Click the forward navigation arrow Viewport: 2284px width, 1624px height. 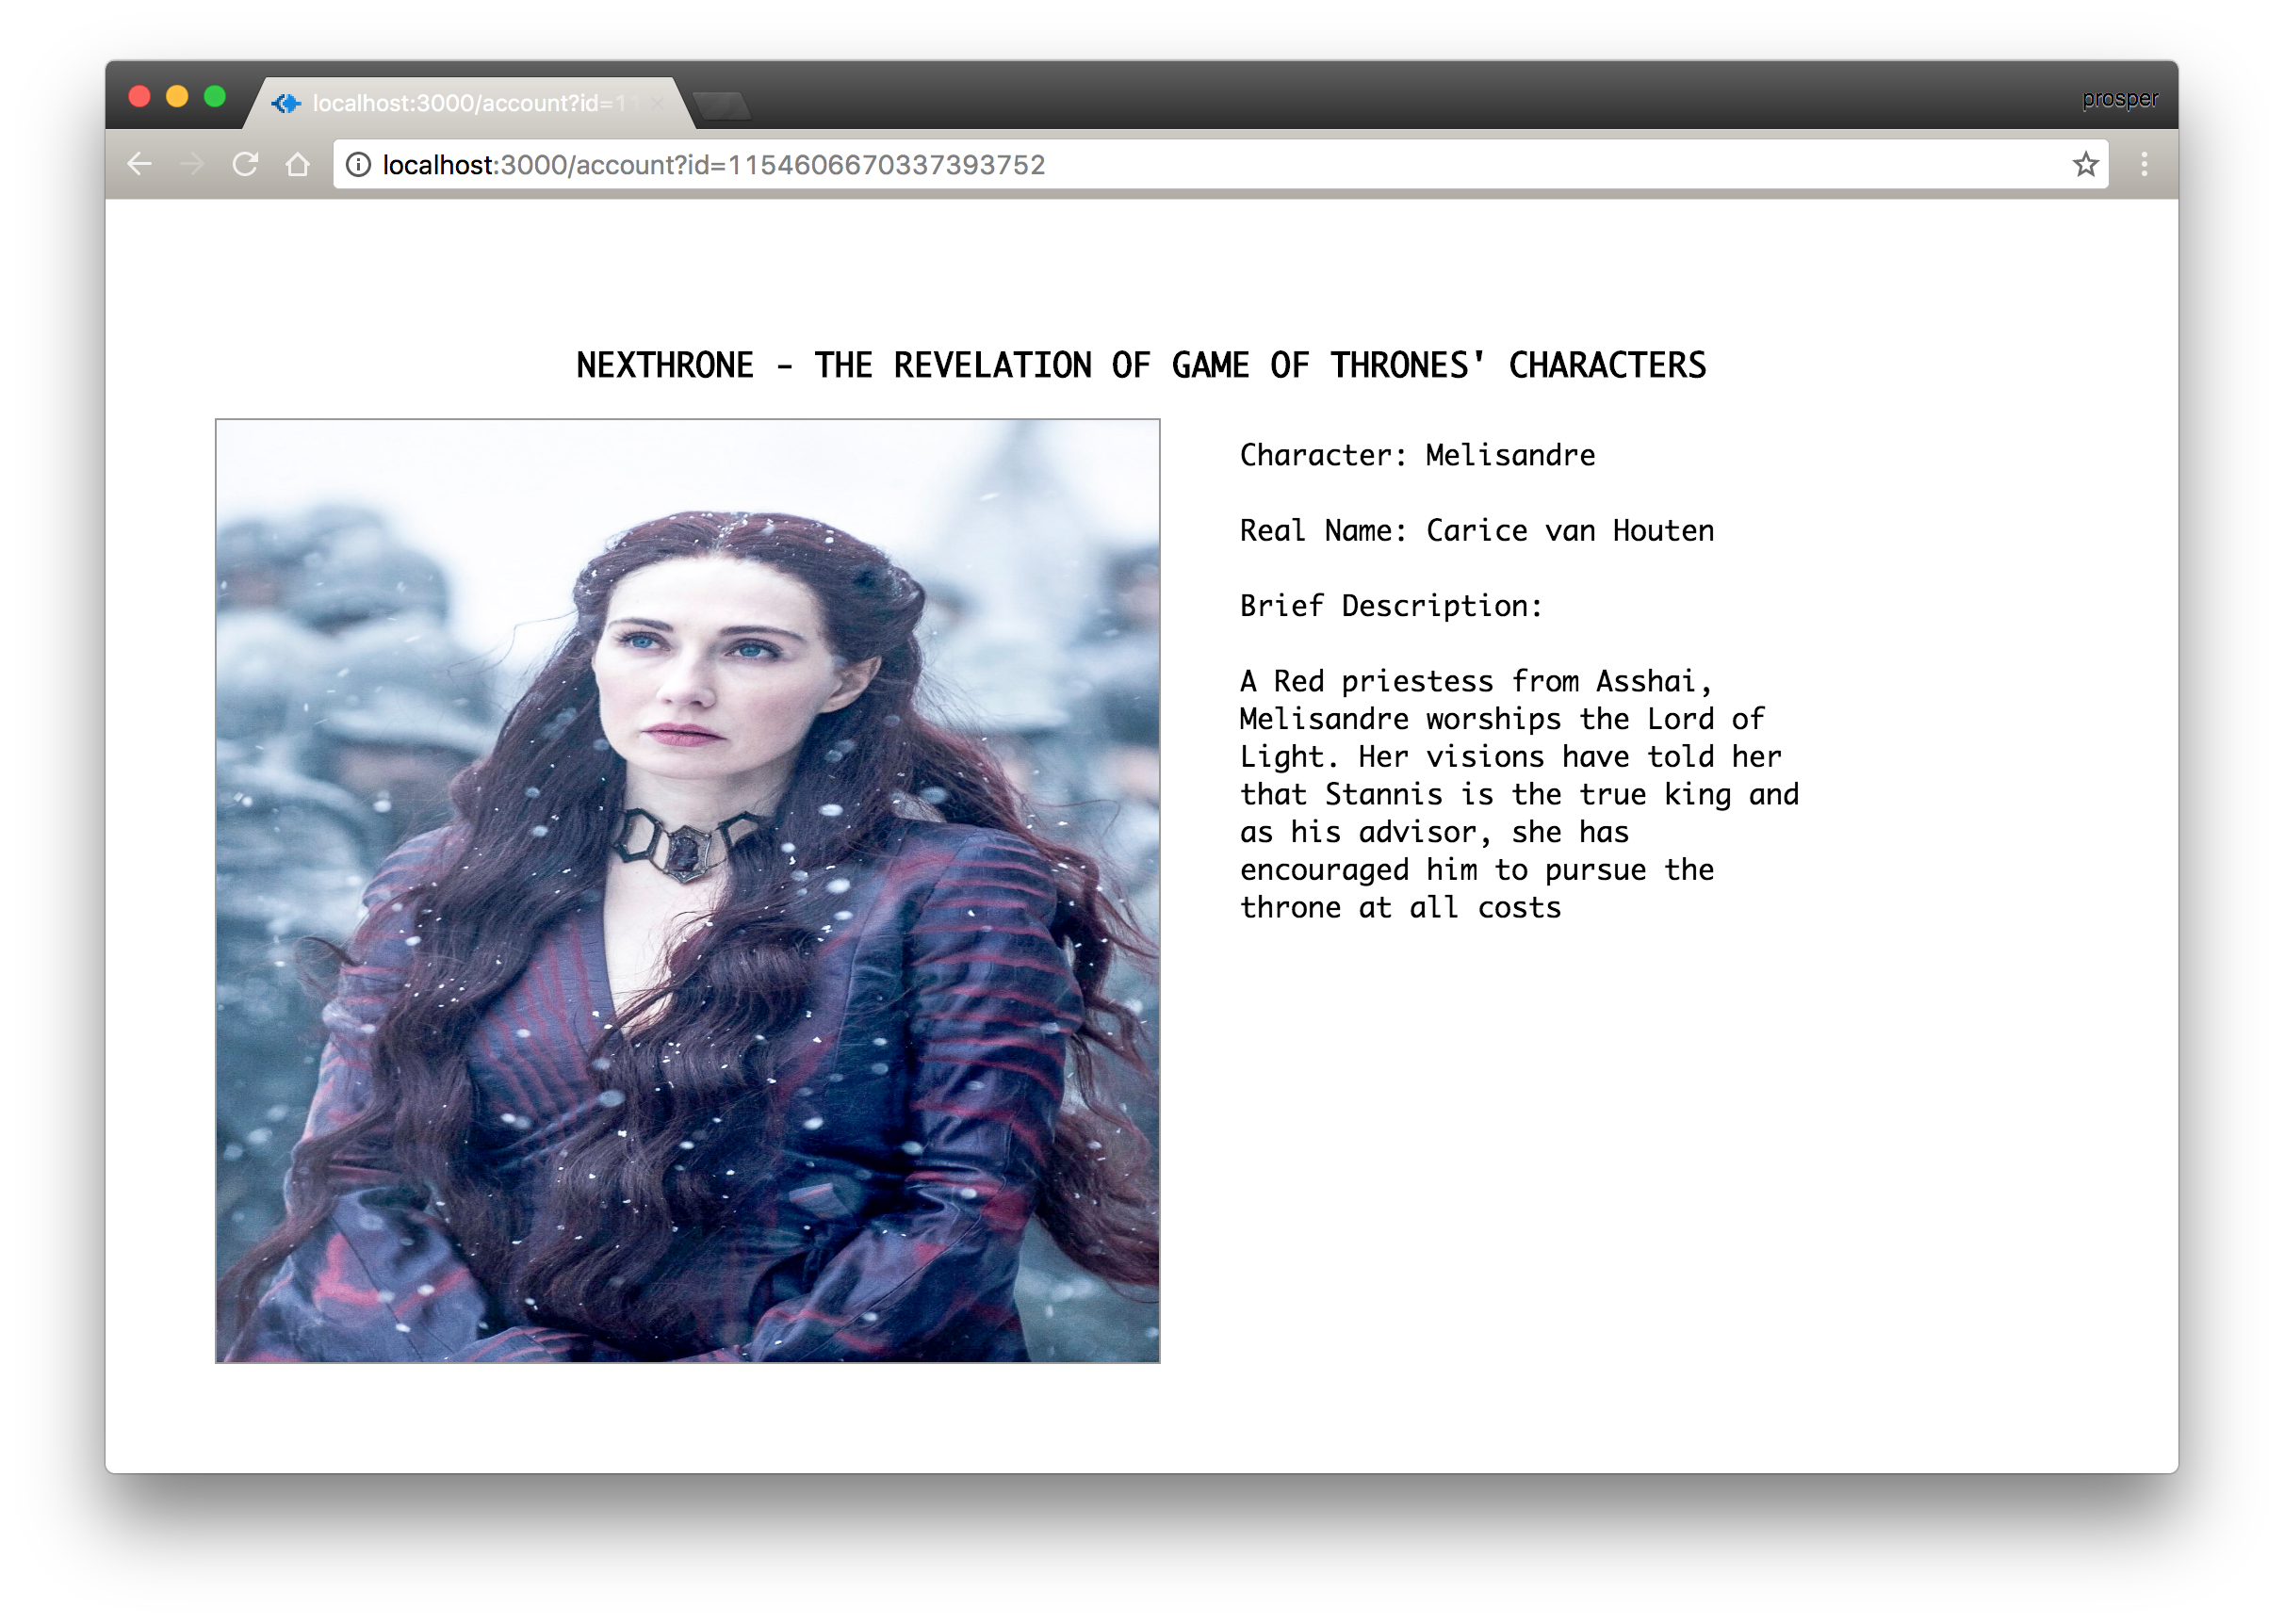point(193,164)
